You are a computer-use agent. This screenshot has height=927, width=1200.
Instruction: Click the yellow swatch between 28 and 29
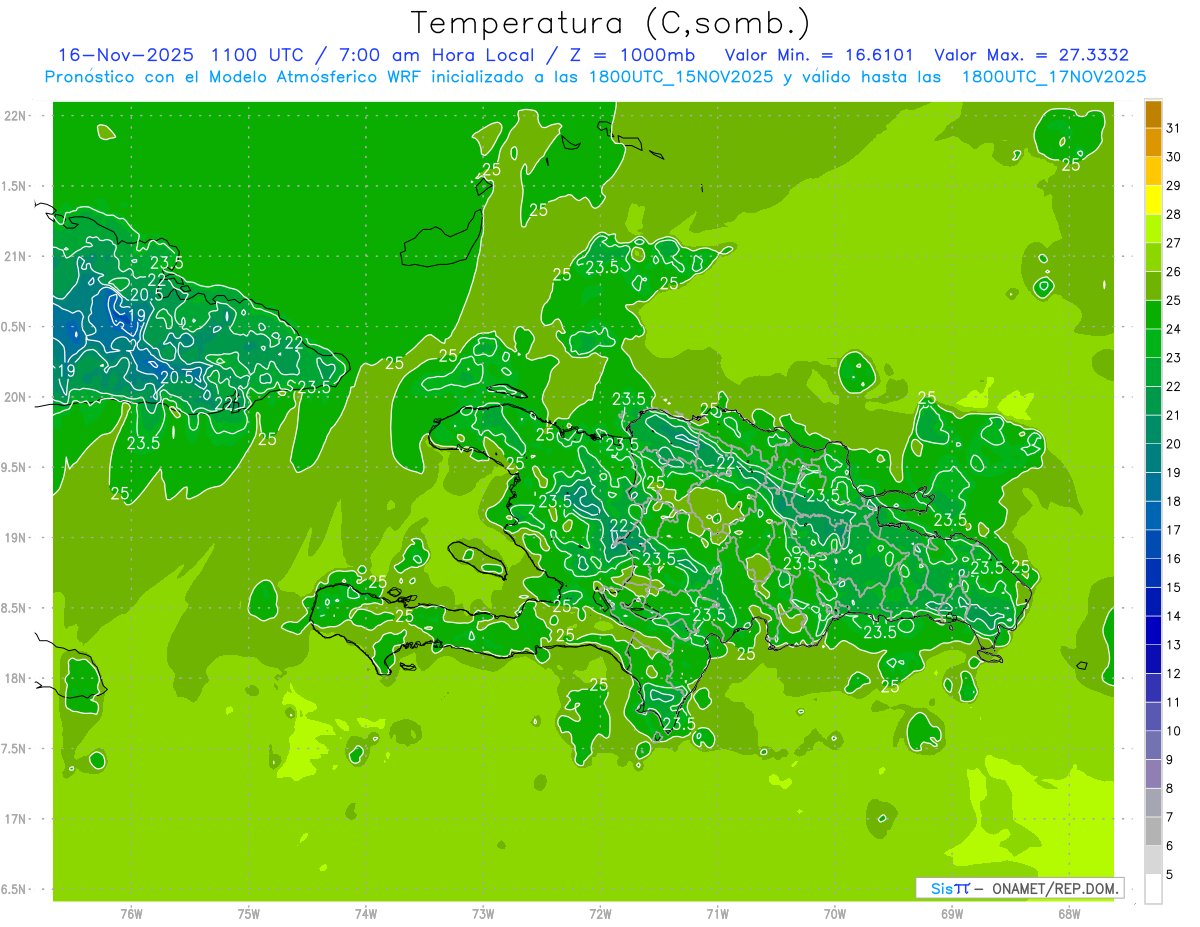1153,200
